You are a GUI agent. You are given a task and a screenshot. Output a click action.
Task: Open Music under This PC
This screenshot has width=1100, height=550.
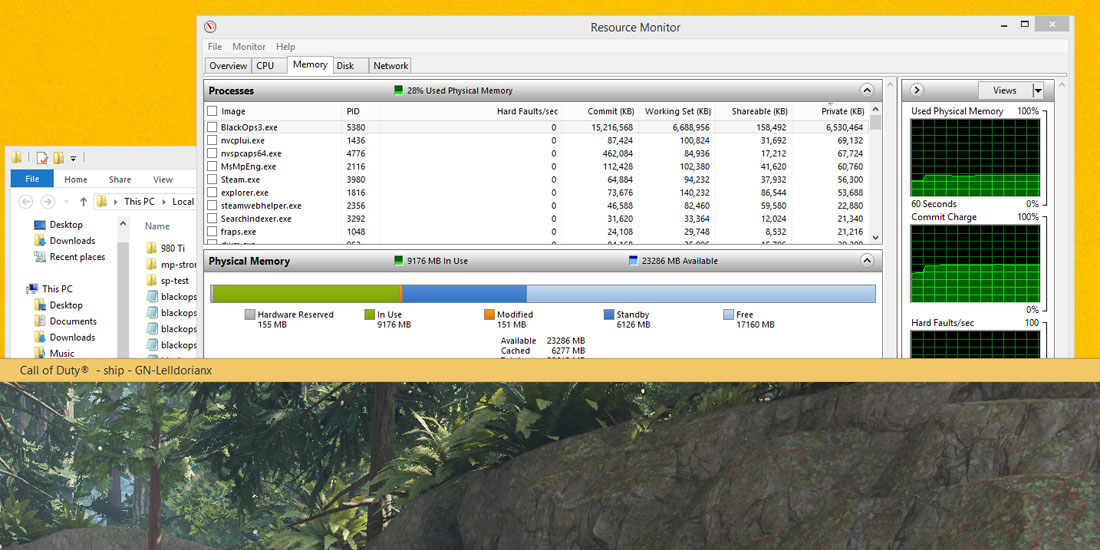point(62,353)
